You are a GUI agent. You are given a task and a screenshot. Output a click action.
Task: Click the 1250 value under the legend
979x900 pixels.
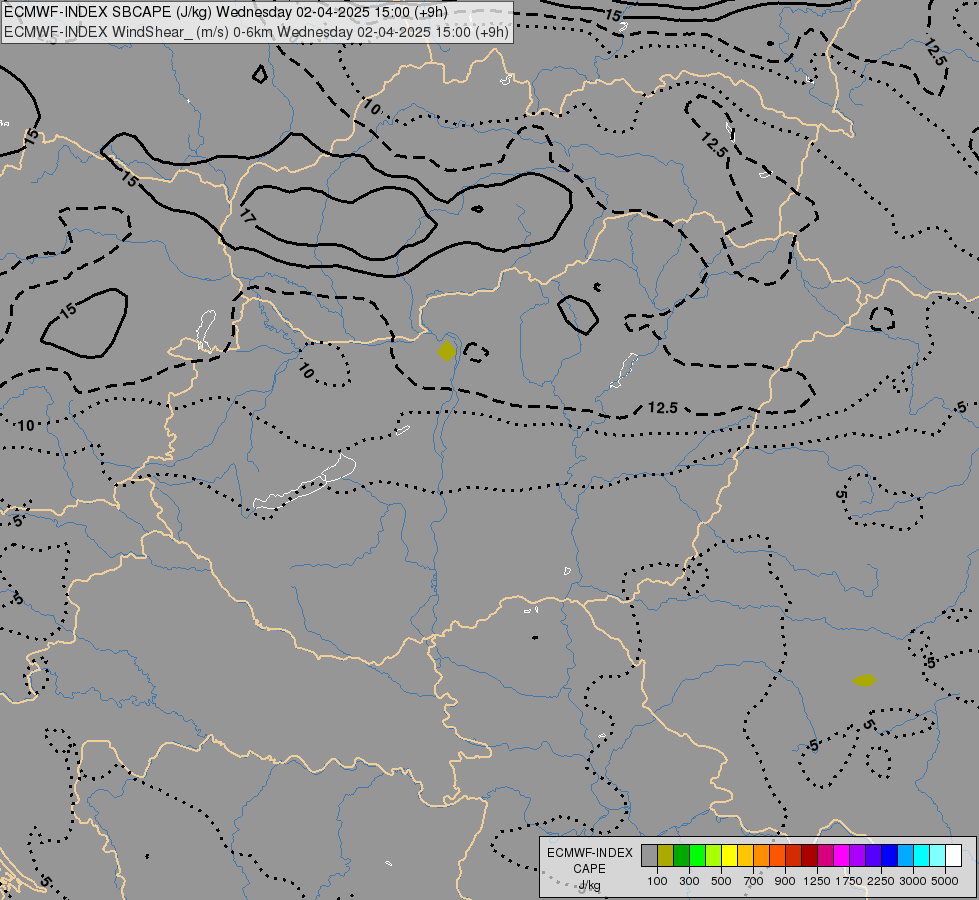pyautogui.click(x=817, y=881)
